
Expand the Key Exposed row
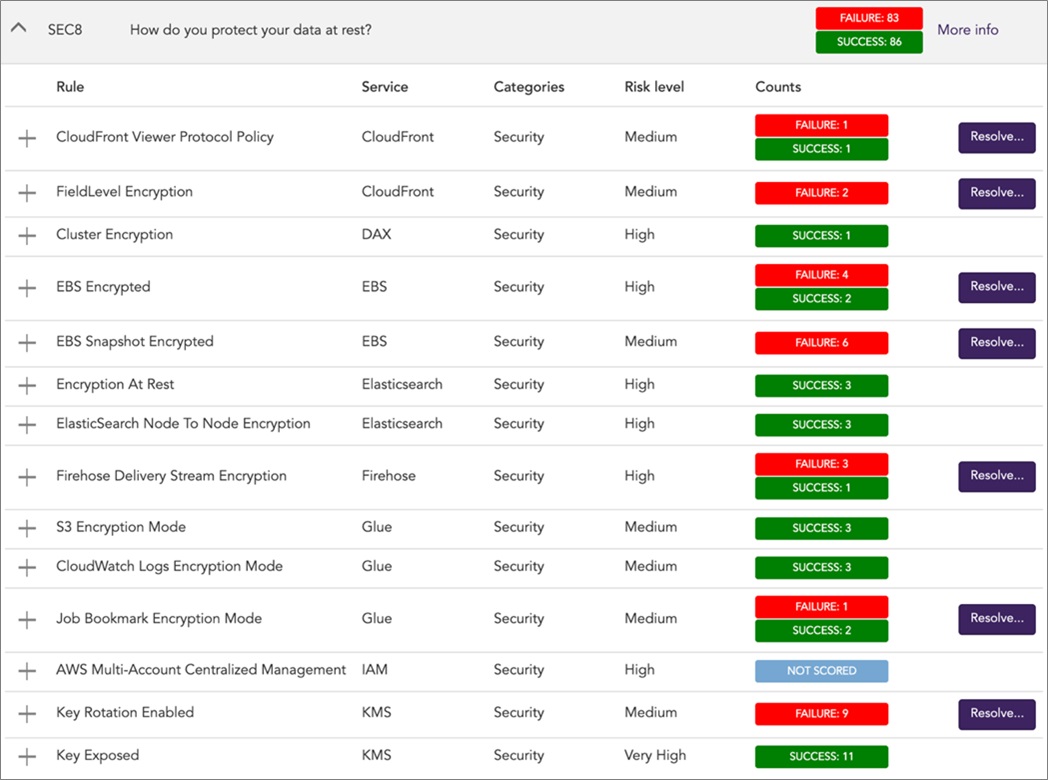(27, 757)
